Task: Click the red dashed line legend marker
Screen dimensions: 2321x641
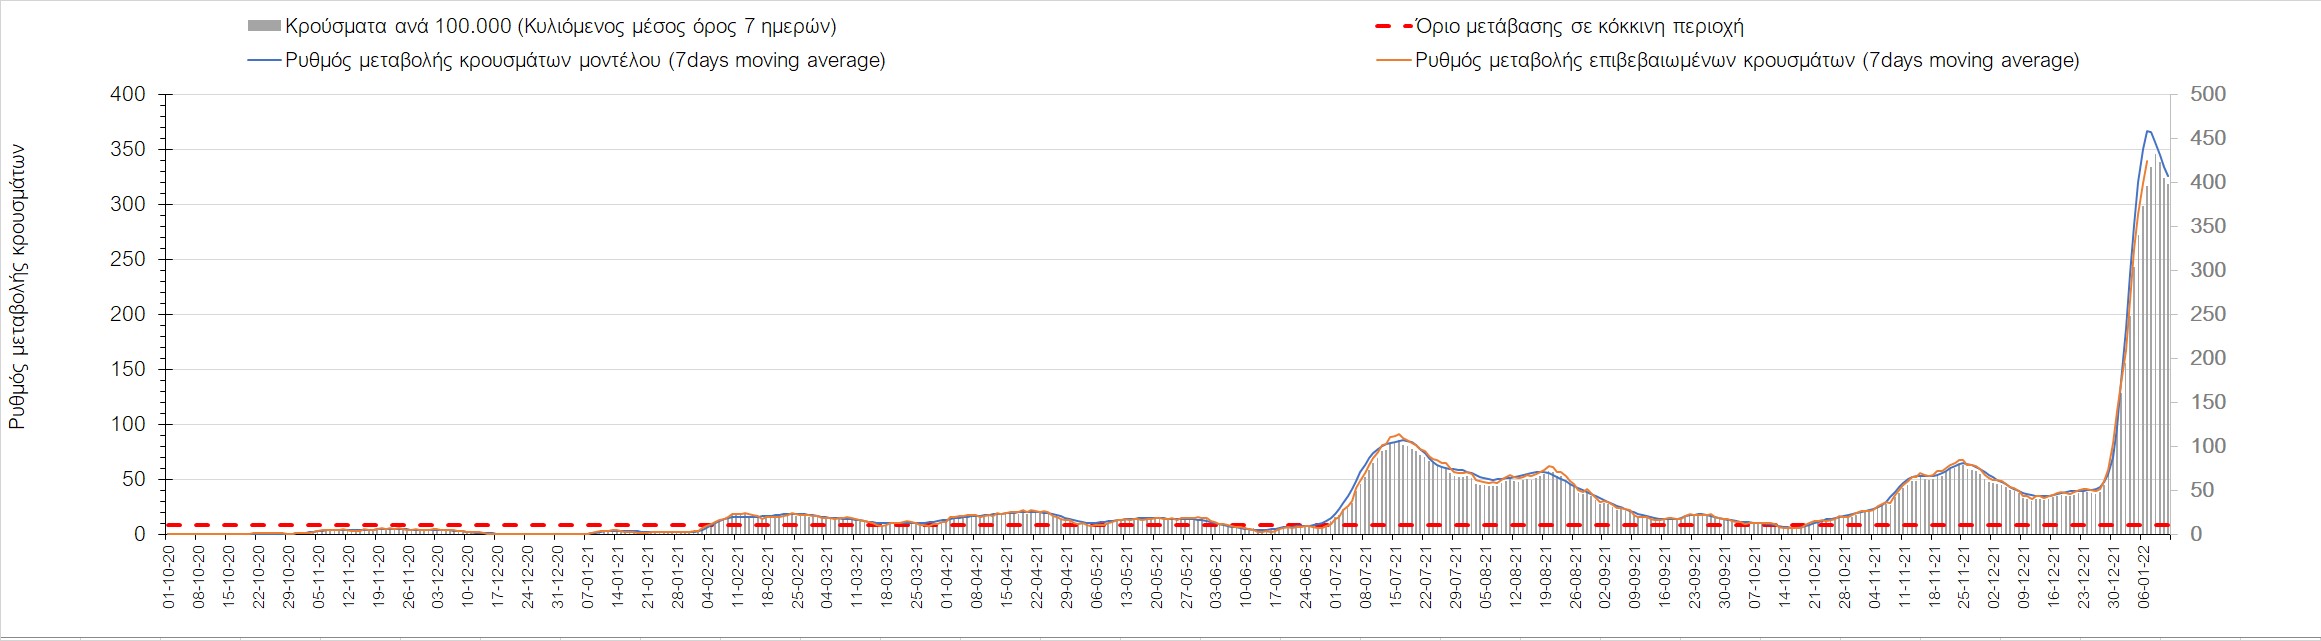Action: click(x=1394, y=27)
